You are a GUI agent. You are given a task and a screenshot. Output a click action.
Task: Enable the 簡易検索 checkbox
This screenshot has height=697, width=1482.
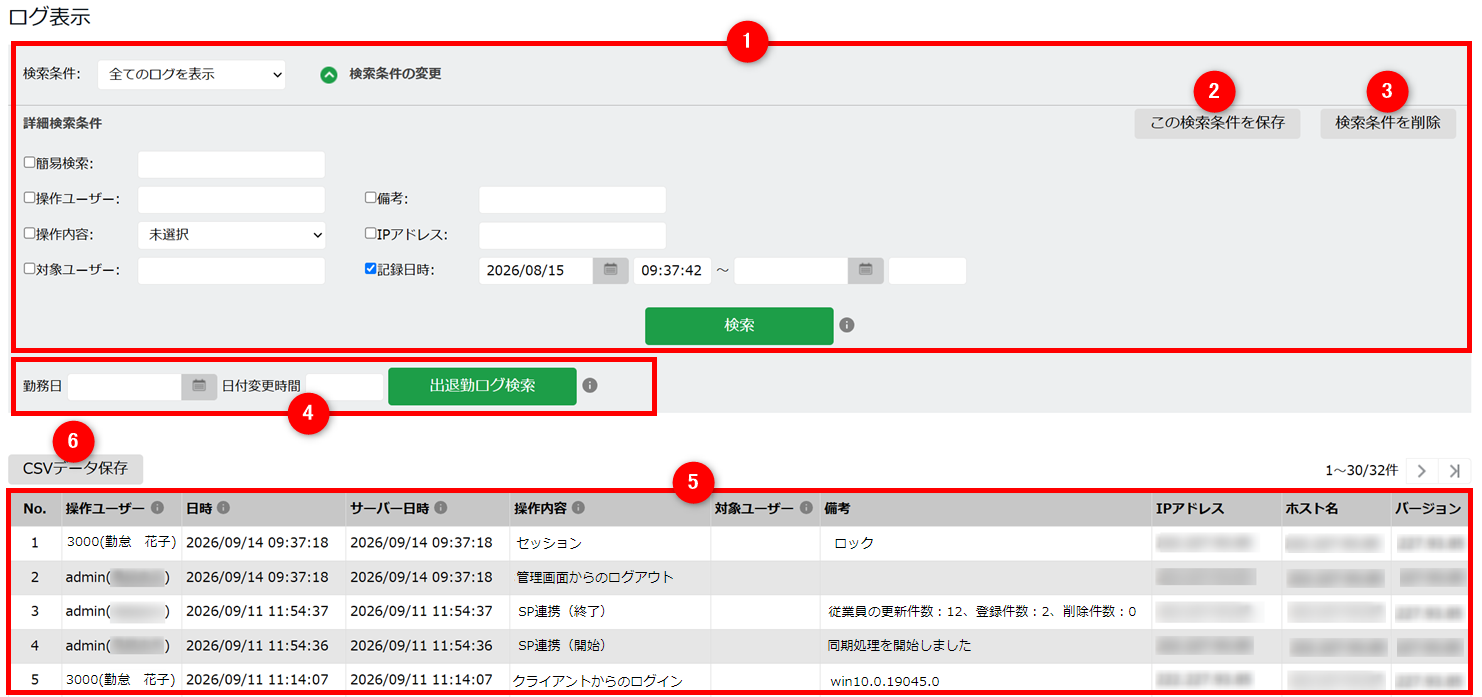30,162
